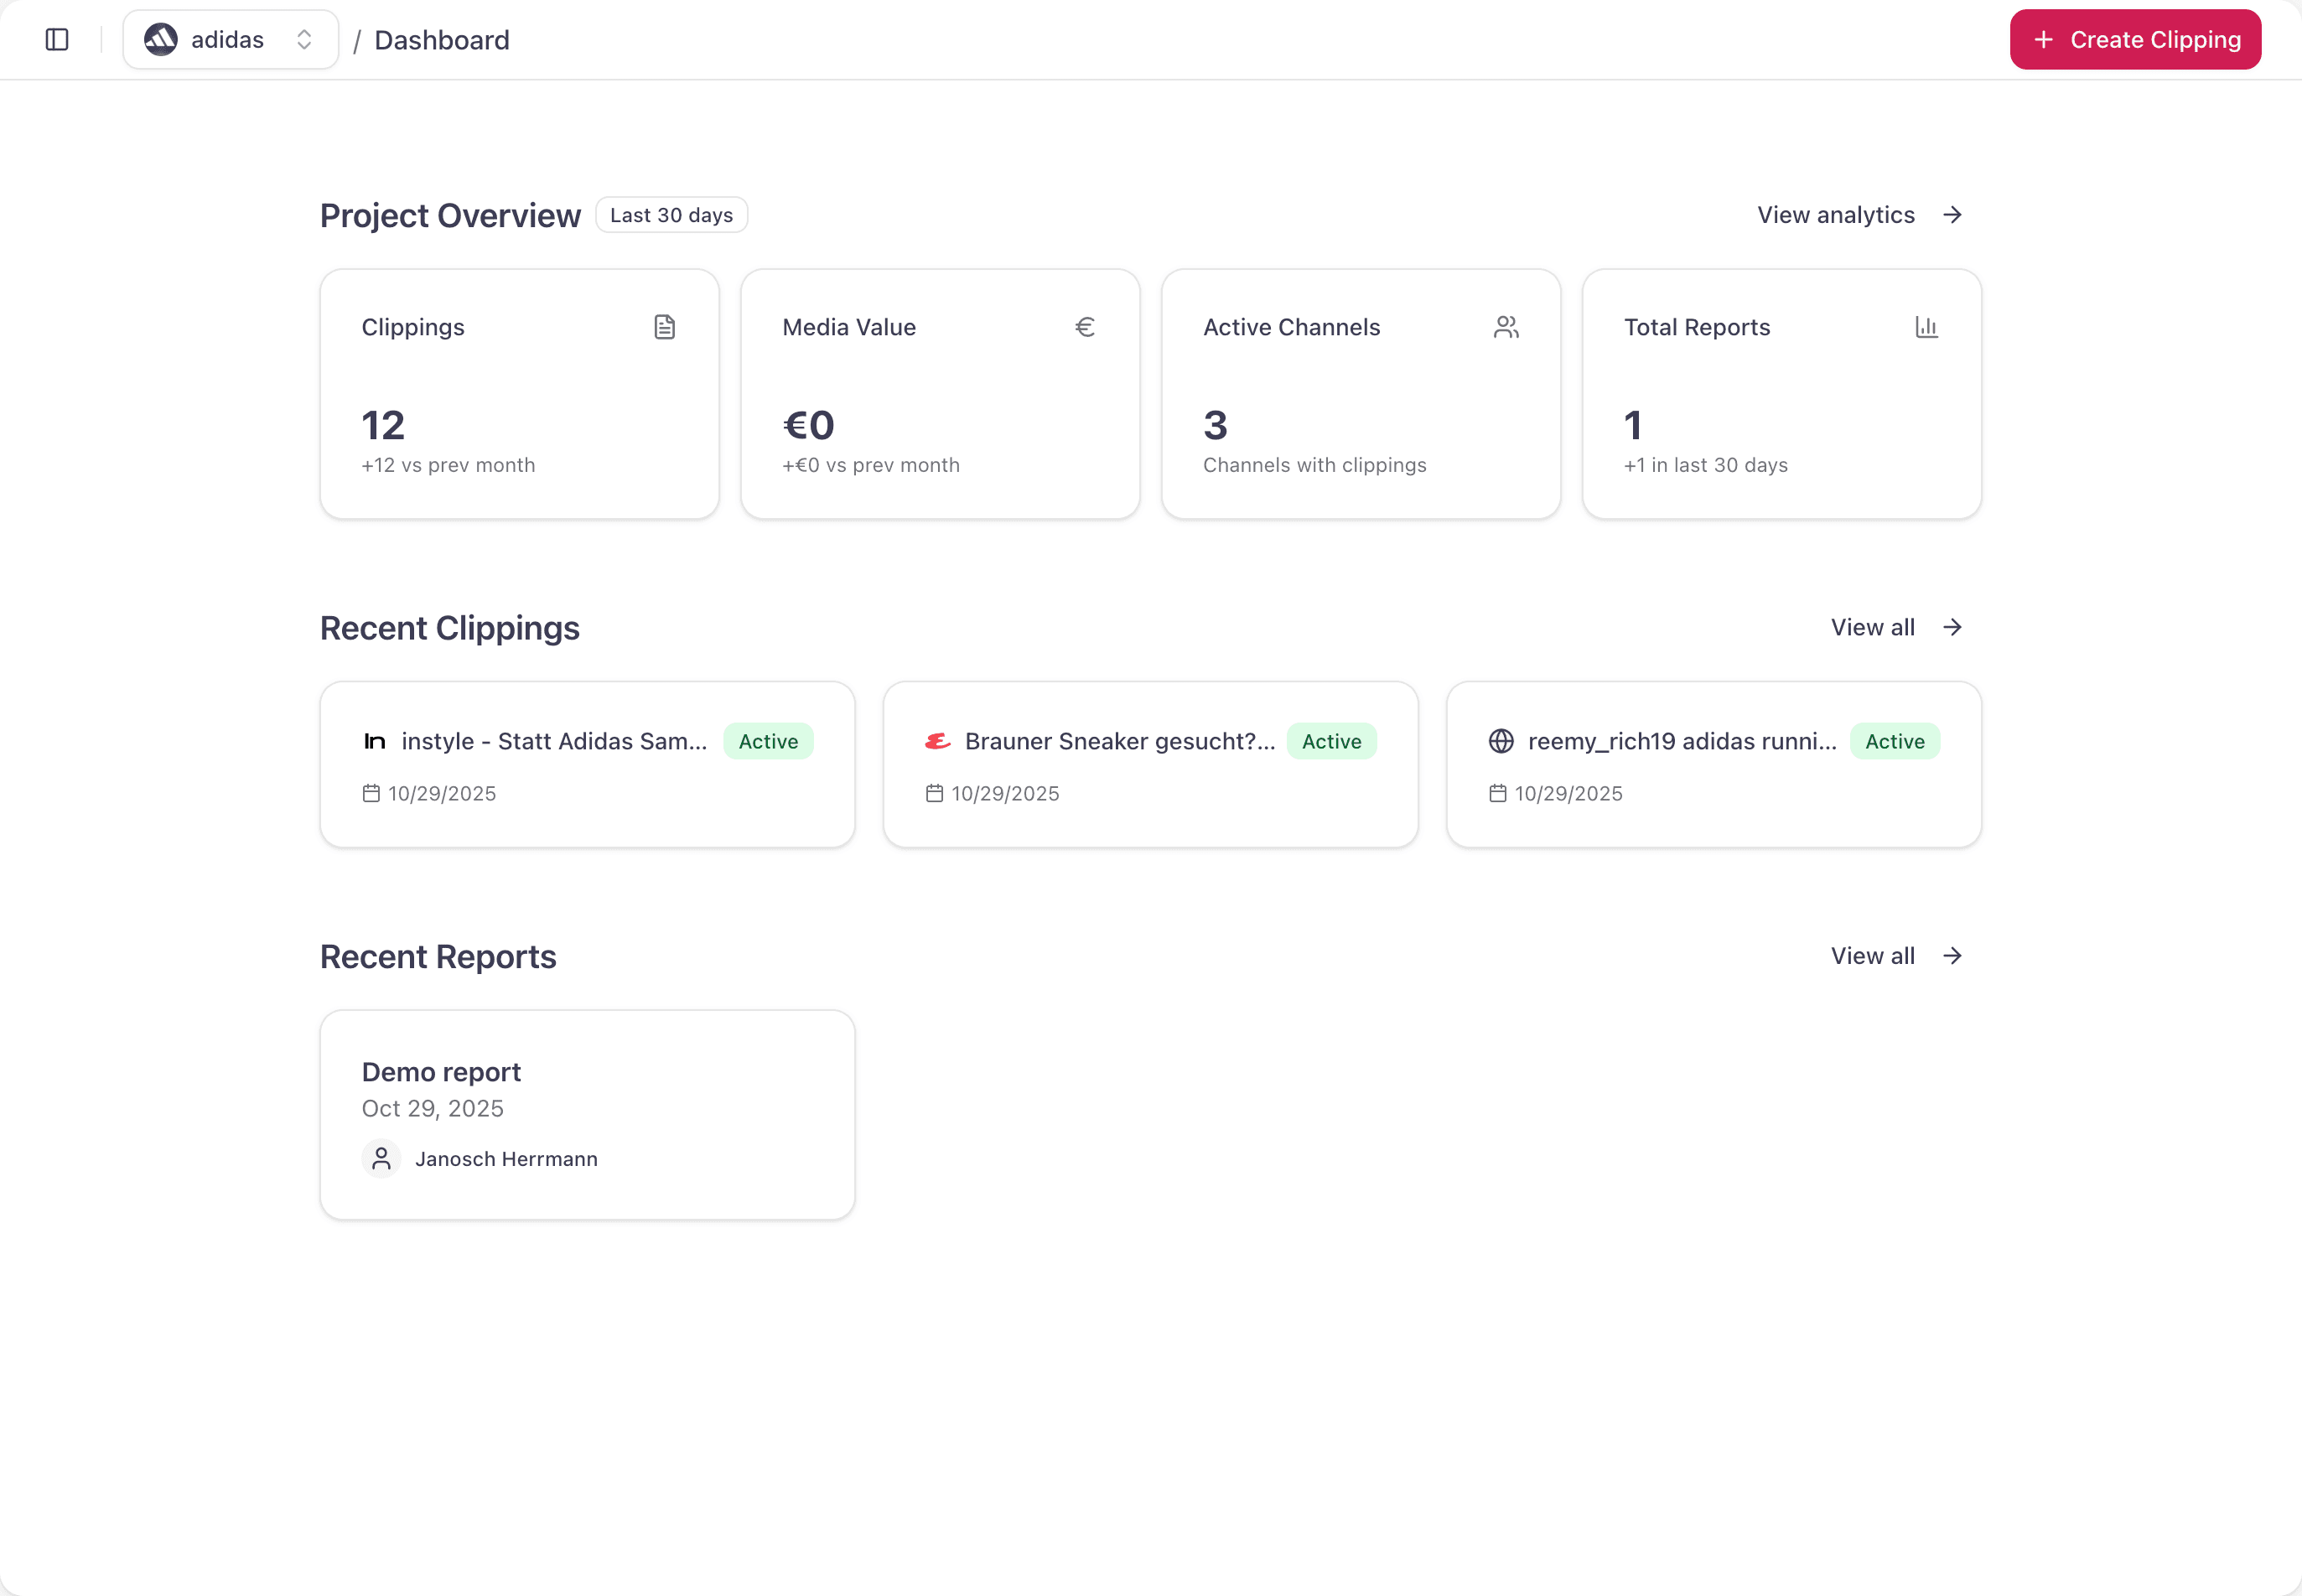Open View analytics
The width and height of the screenshot is (2302, 1596).
[x=1859, y=214]
